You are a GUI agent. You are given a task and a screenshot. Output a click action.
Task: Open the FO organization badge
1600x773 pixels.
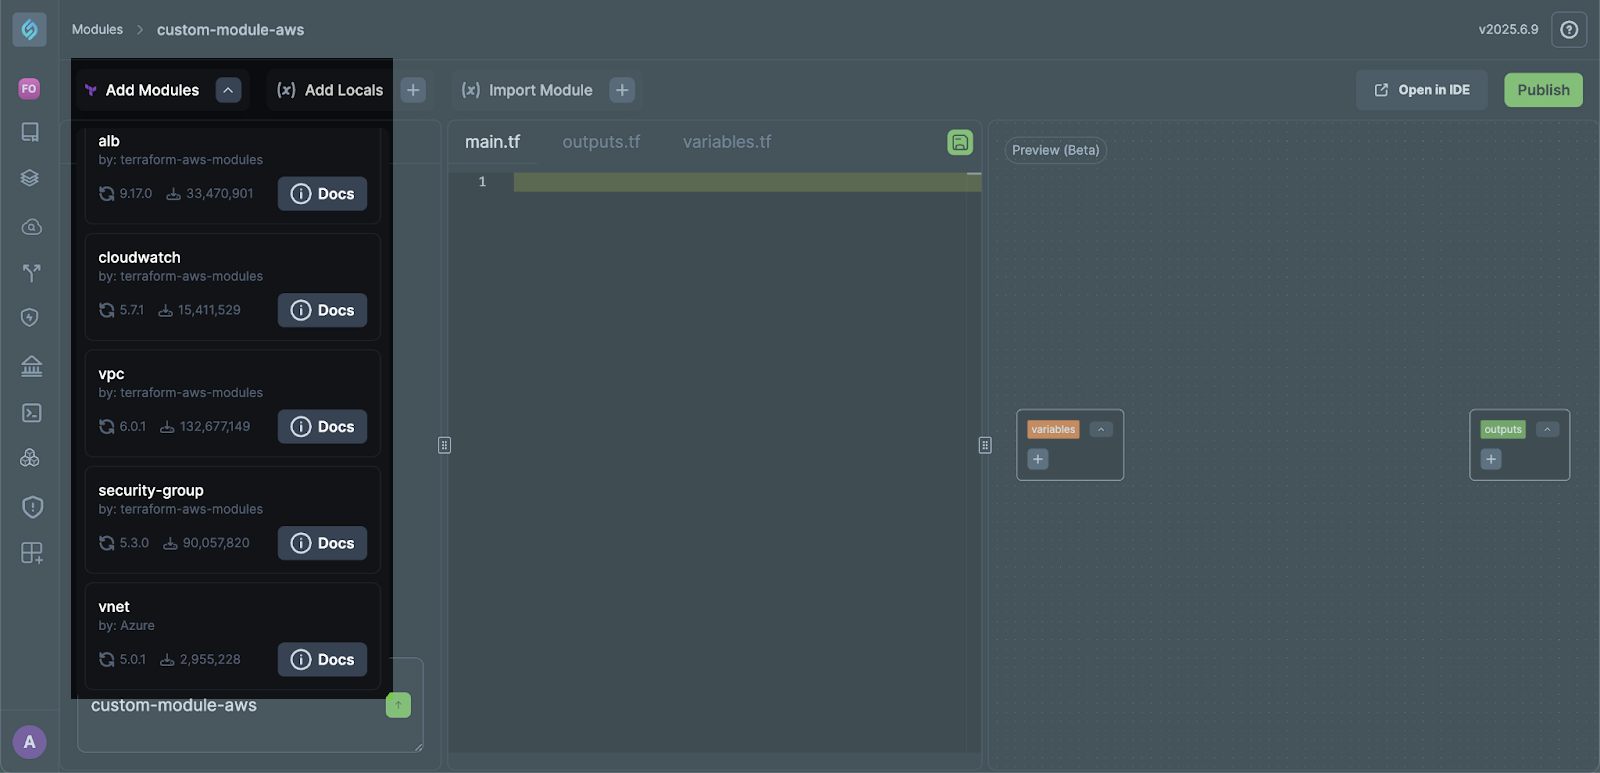(29, 89)
